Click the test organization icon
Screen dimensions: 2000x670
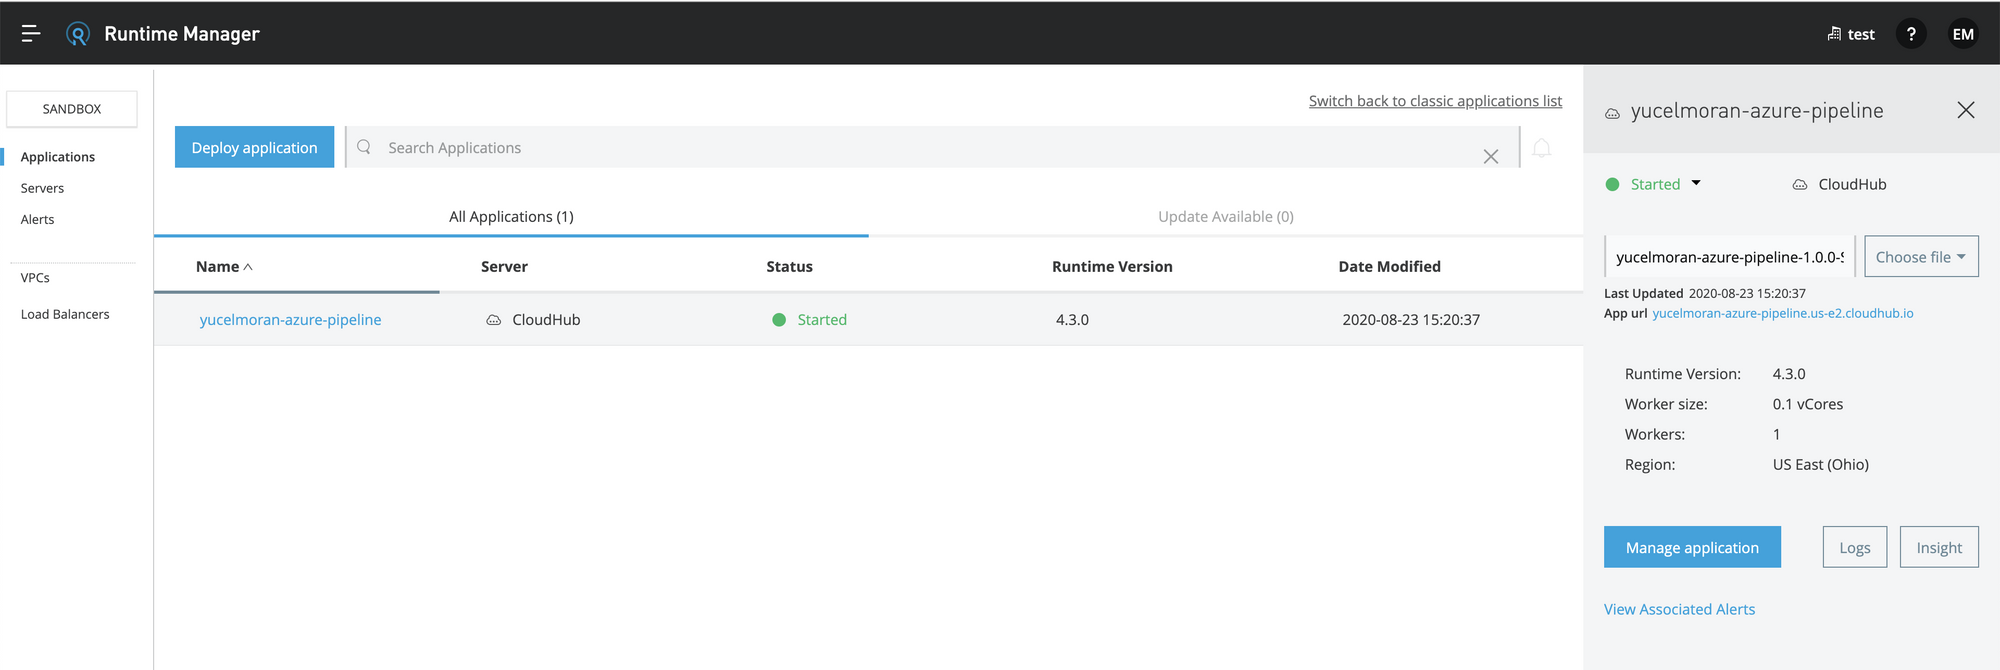click(x=1834, y=34)
